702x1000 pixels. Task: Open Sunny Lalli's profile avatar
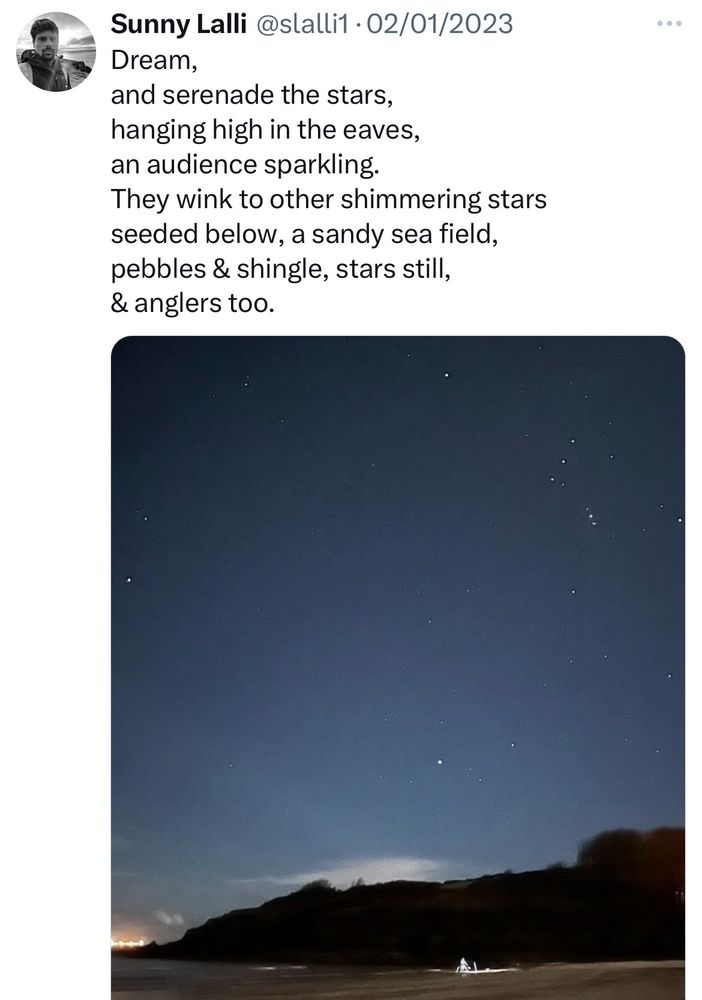click(56, 52)
